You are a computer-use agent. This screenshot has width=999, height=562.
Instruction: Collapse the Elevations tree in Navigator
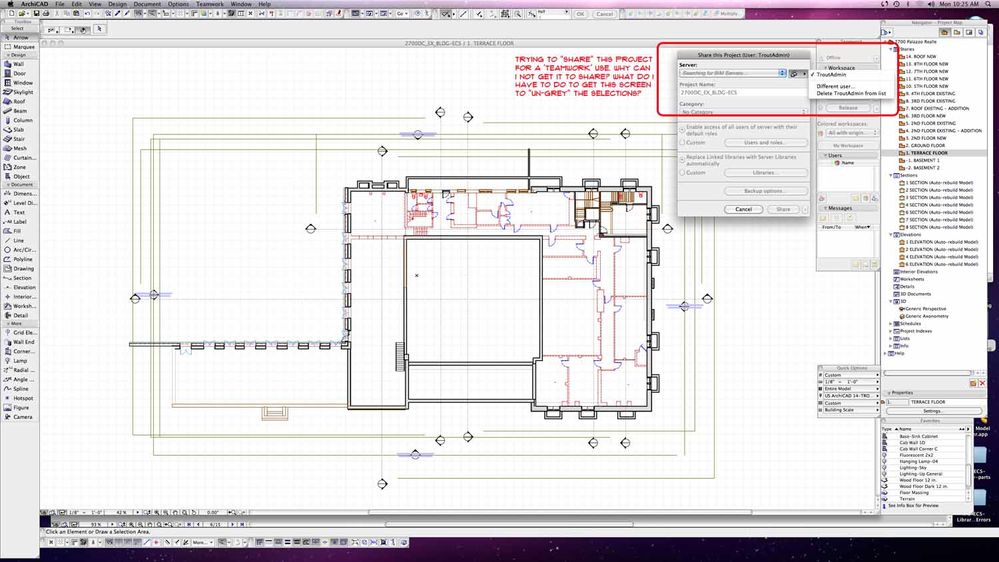tap(891, 234)
